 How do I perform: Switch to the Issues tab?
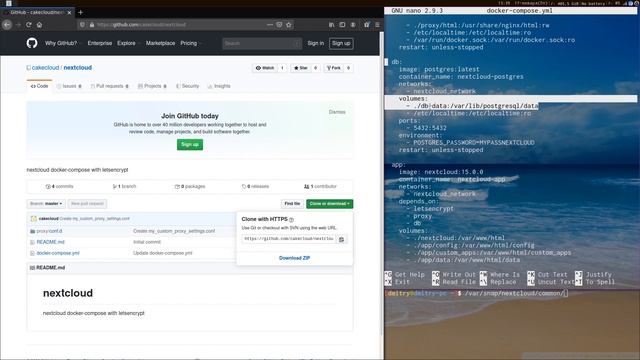[69, 86]
